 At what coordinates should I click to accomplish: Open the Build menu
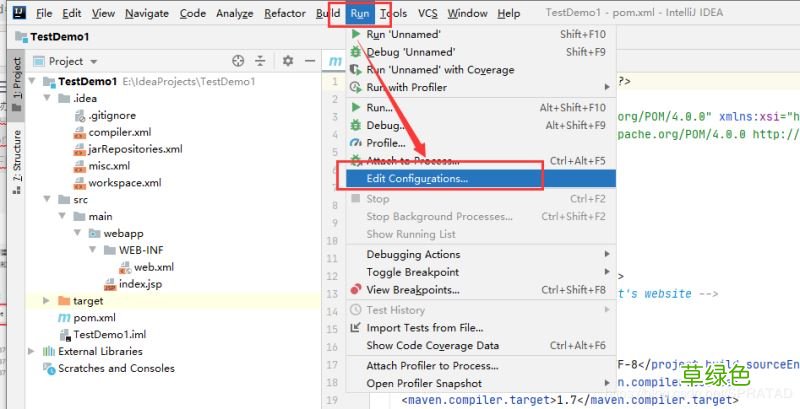point(328,13)
